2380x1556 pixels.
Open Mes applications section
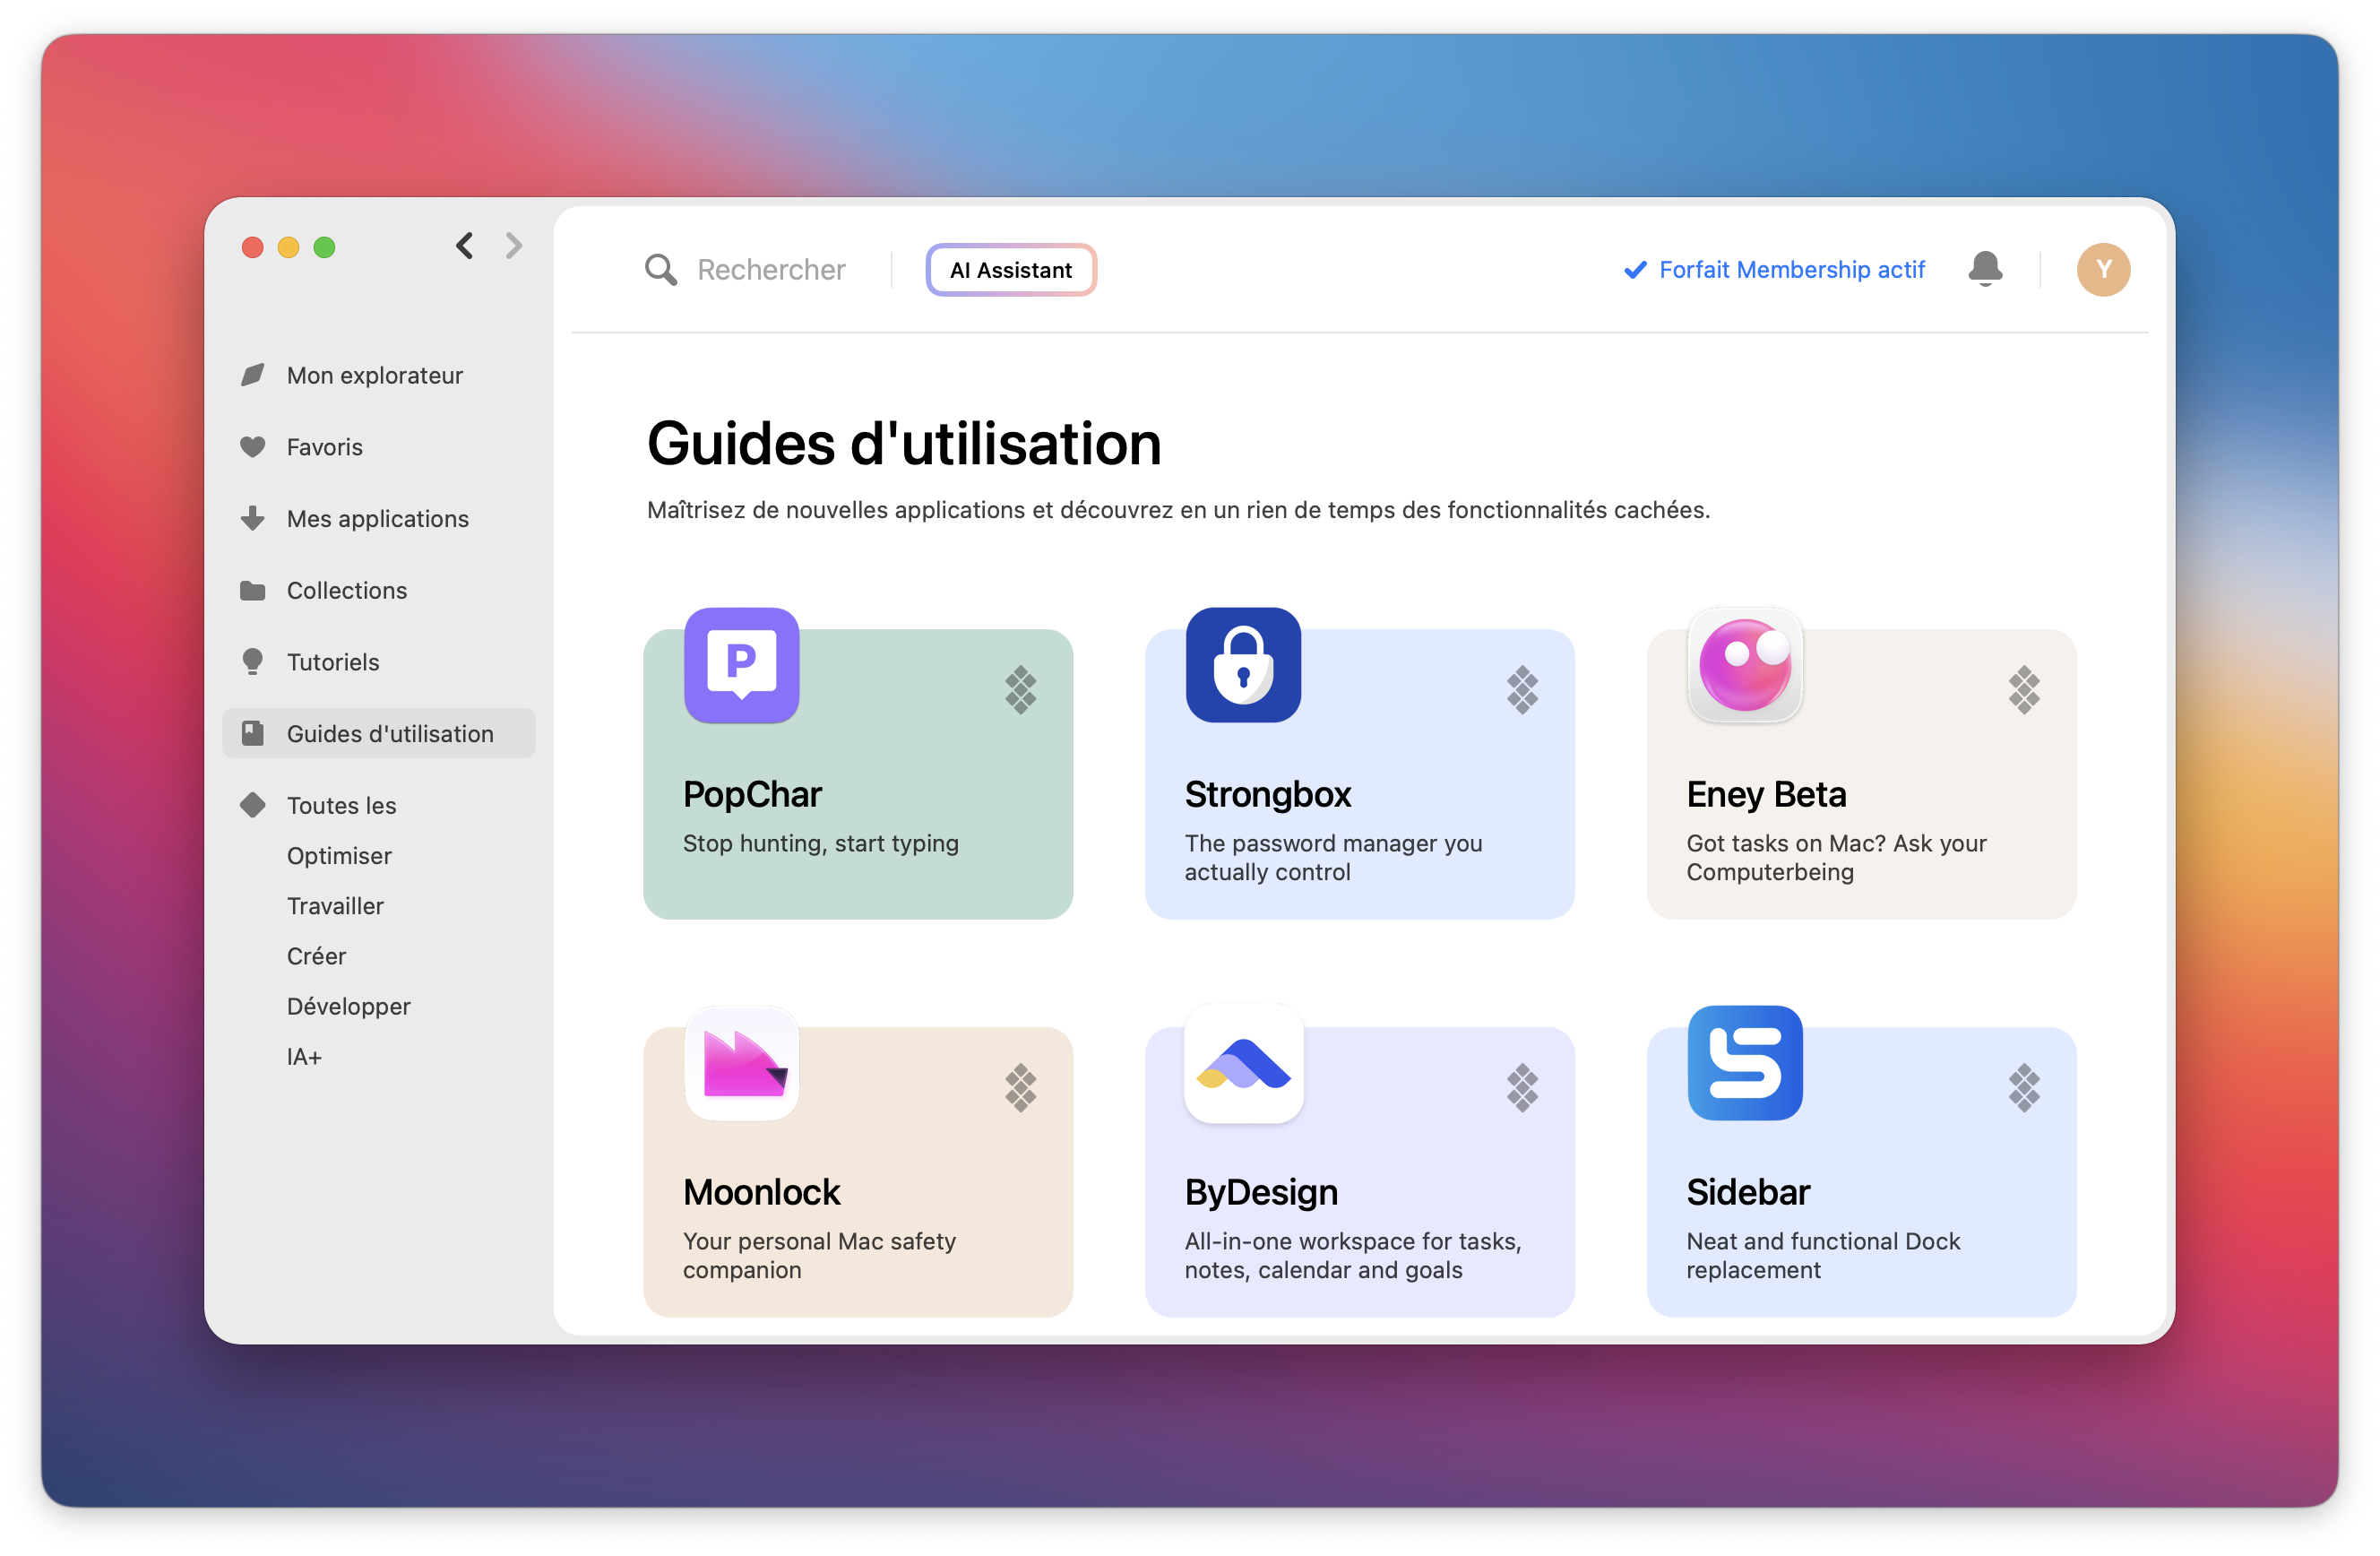[379, 518]
